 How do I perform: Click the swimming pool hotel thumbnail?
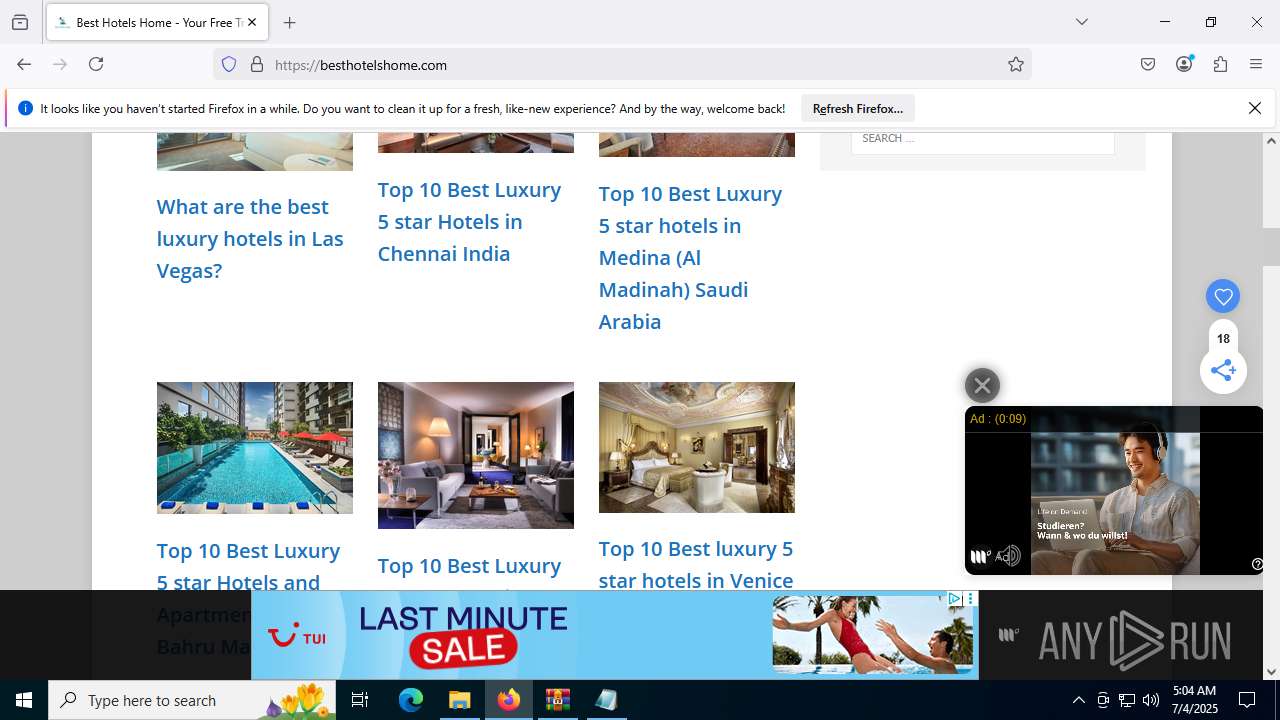coord(255,448)
